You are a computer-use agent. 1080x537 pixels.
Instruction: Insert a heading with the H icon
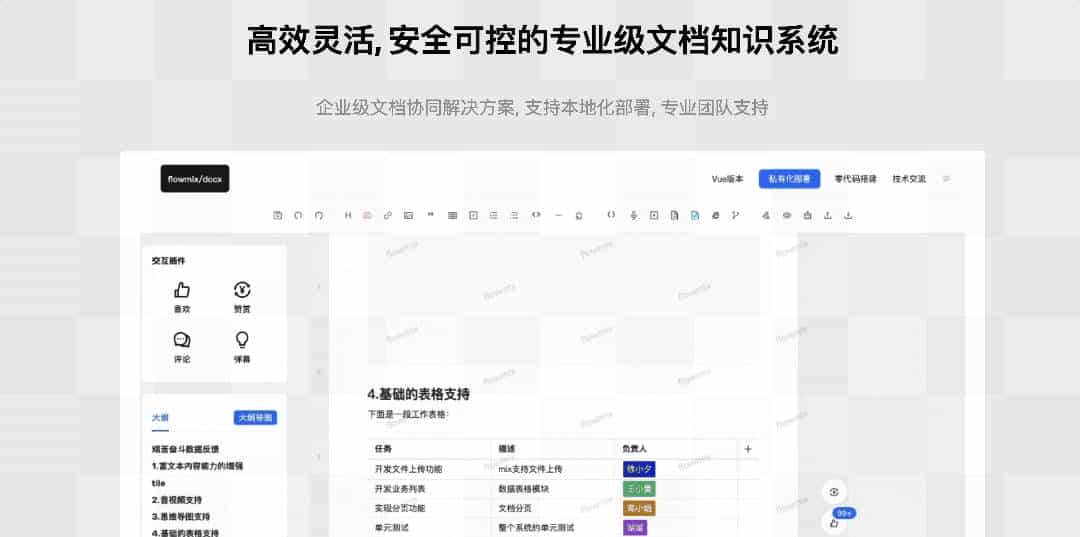pyautogui.click(x=348, y=215)
